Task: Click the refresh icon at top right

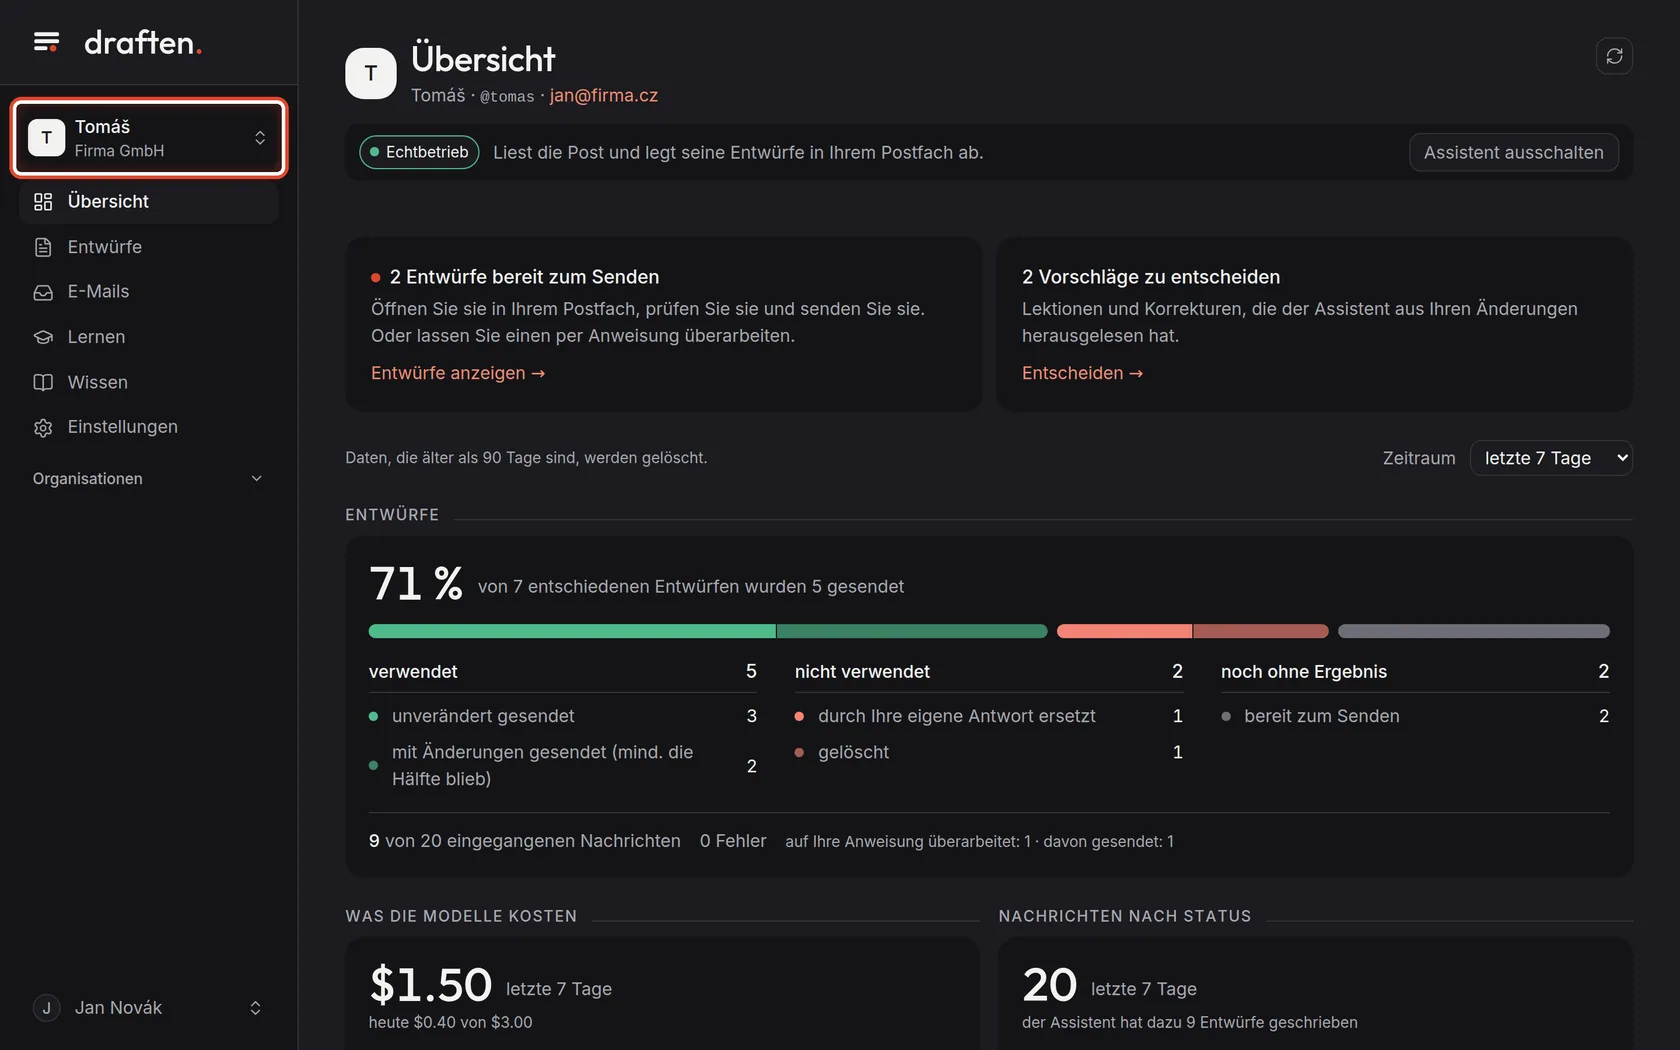Action: click(x=1614, y=56)
